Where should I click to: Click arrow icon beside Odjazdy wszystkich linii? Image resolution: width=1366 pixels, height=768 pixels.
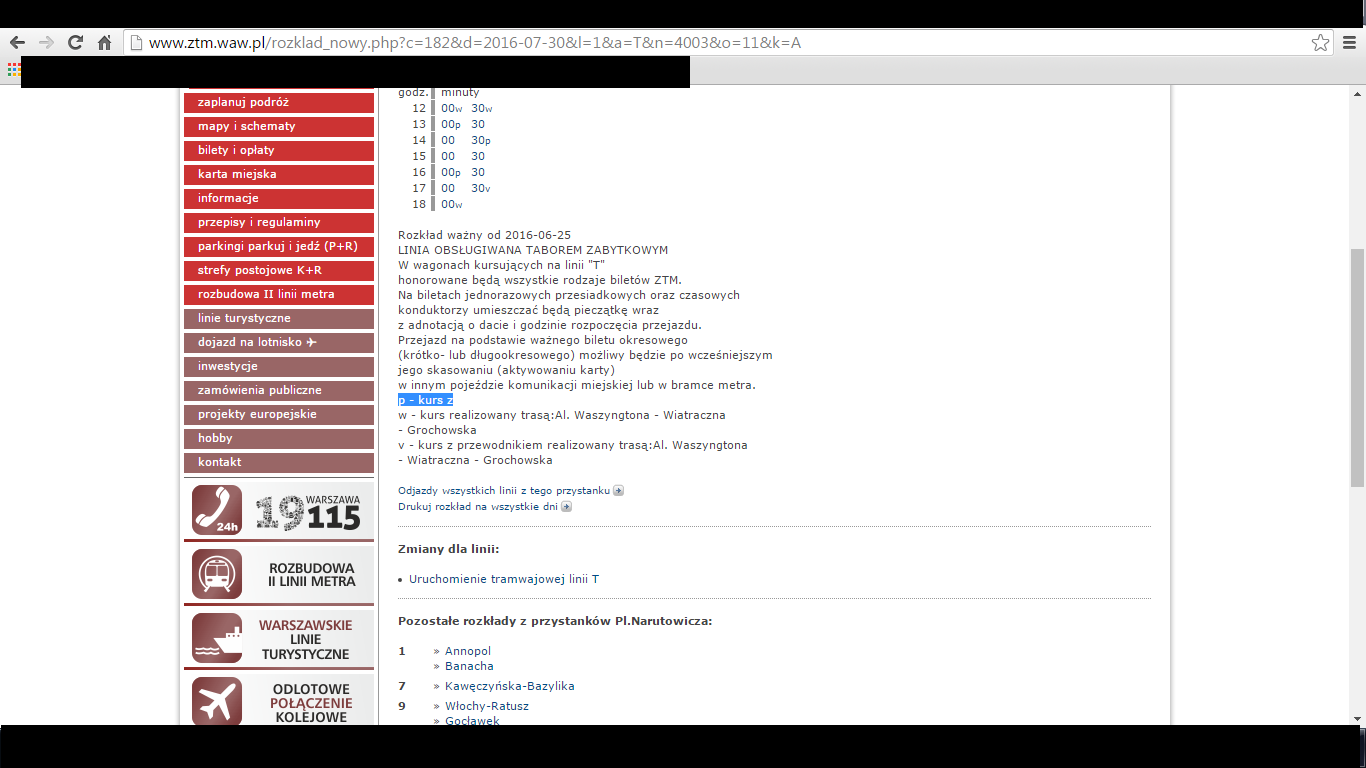(x=618, y=491)
